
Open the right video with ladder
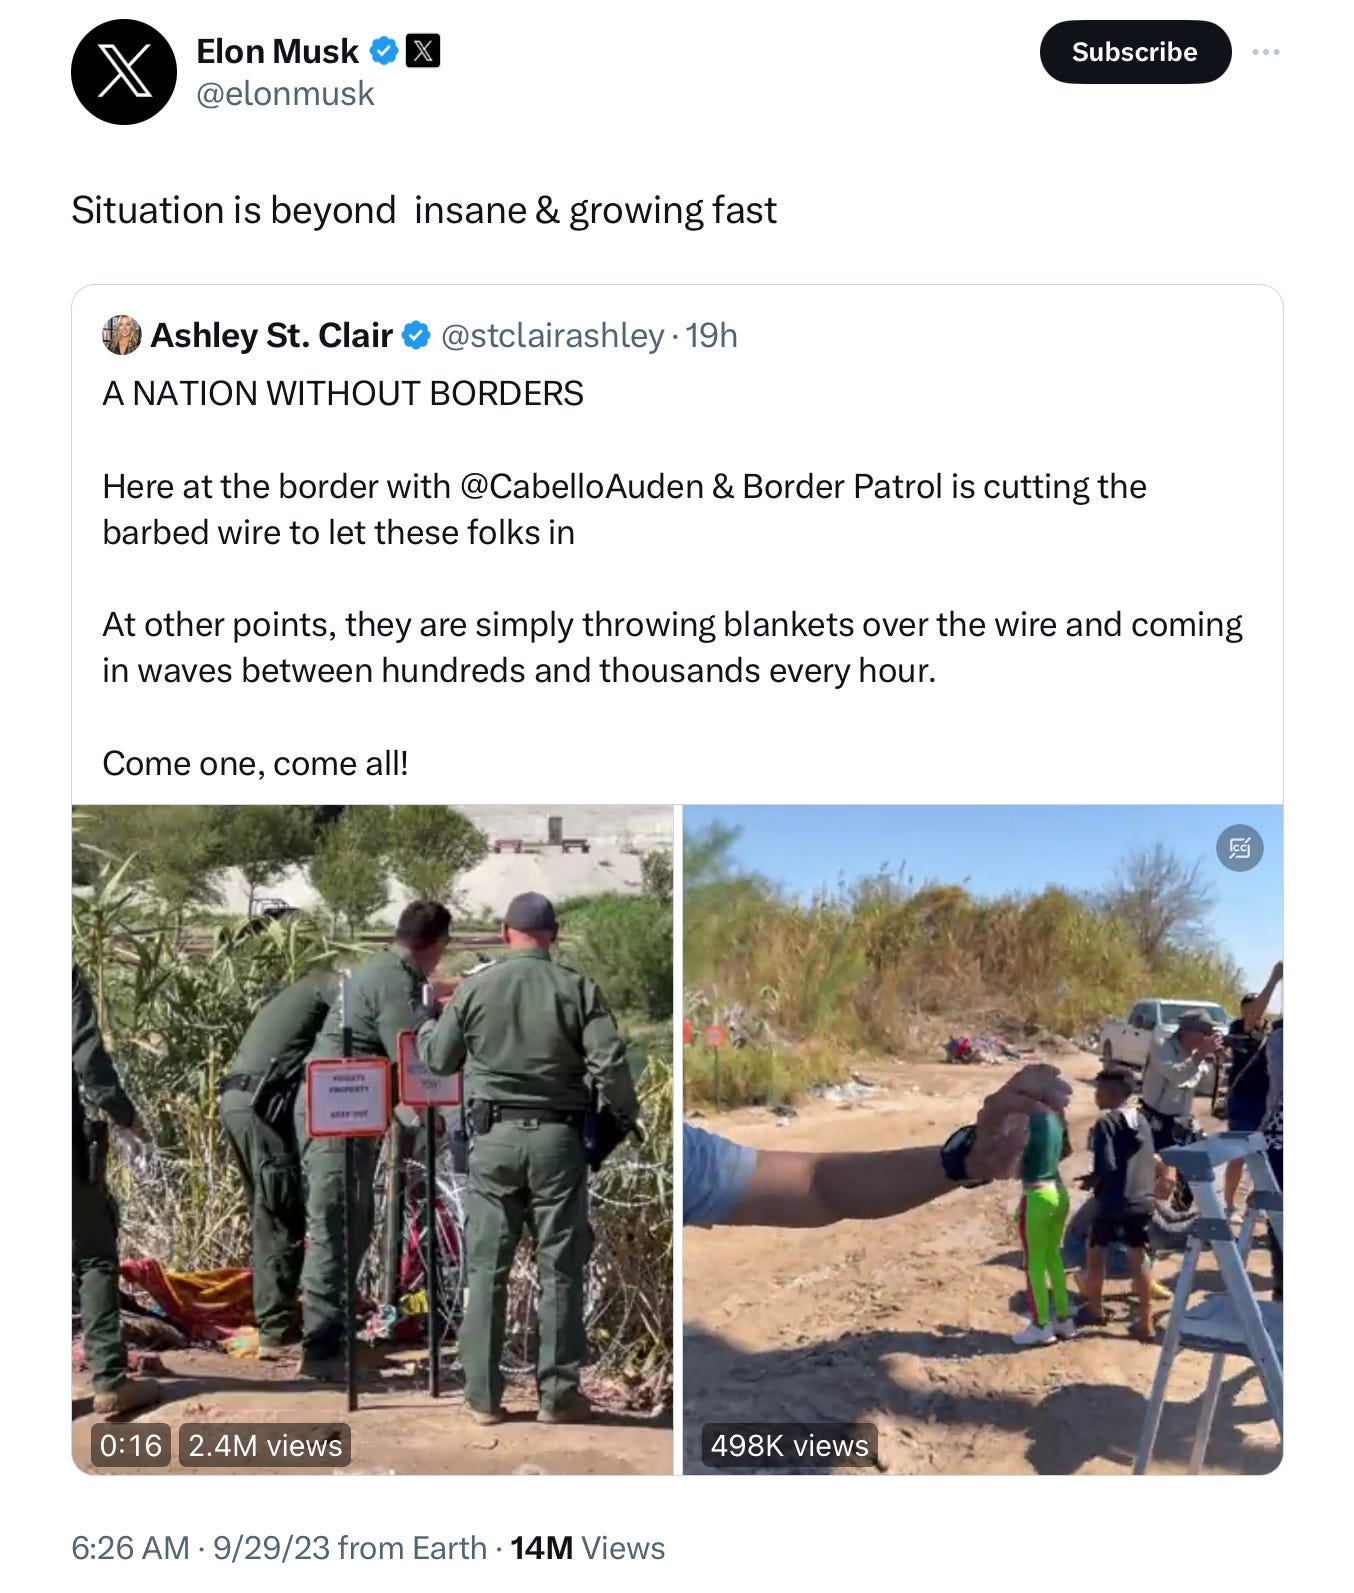[983, 1140]
